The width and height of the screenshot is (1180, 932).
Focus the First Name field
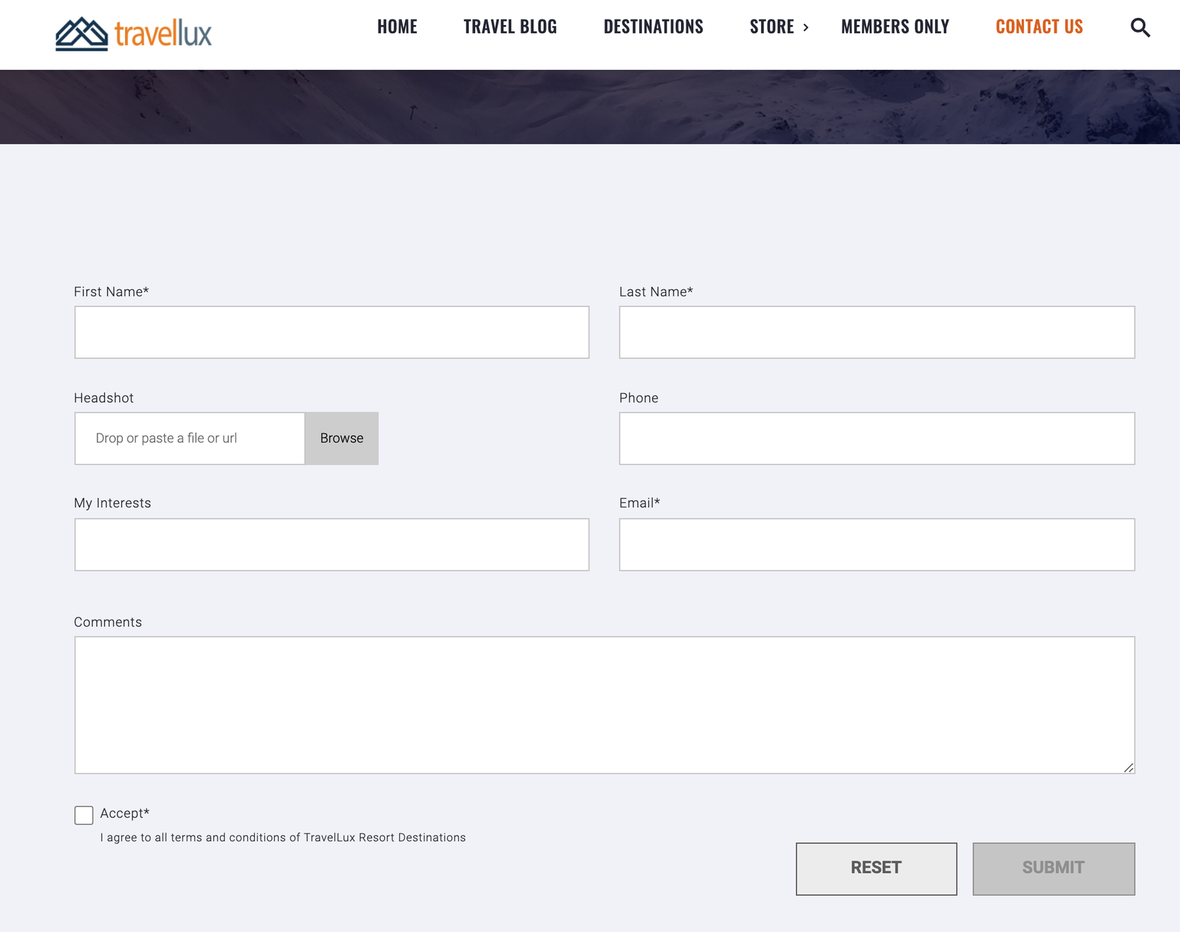click(331, 332)
